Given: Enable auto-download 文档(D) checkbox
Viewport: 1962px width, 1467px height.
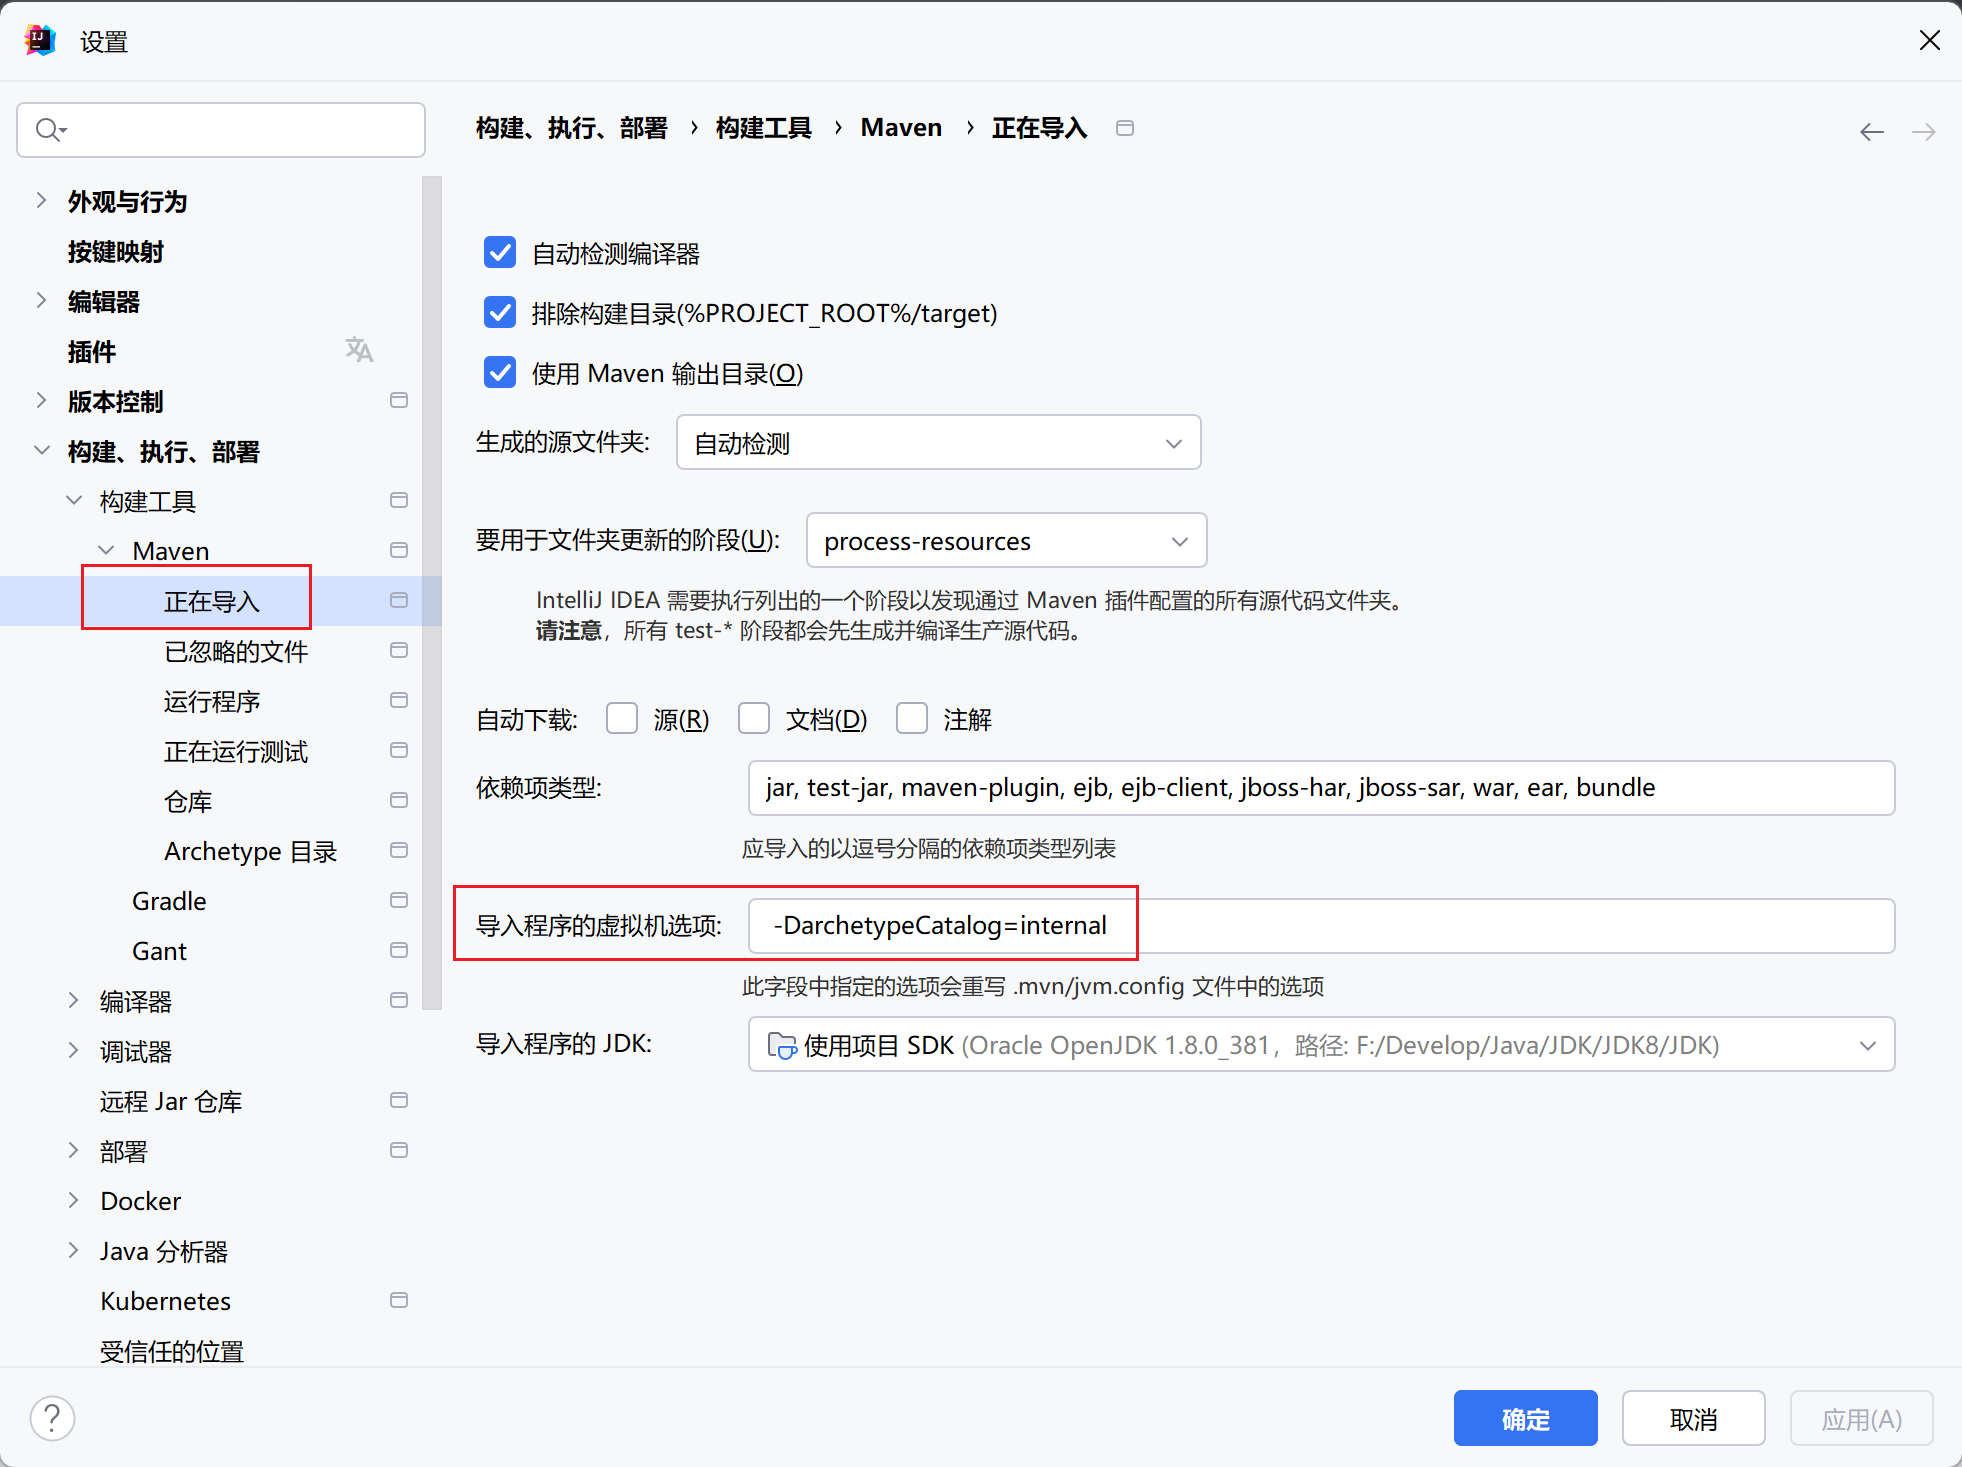Looking at the screenshot, I should (754, 719).
